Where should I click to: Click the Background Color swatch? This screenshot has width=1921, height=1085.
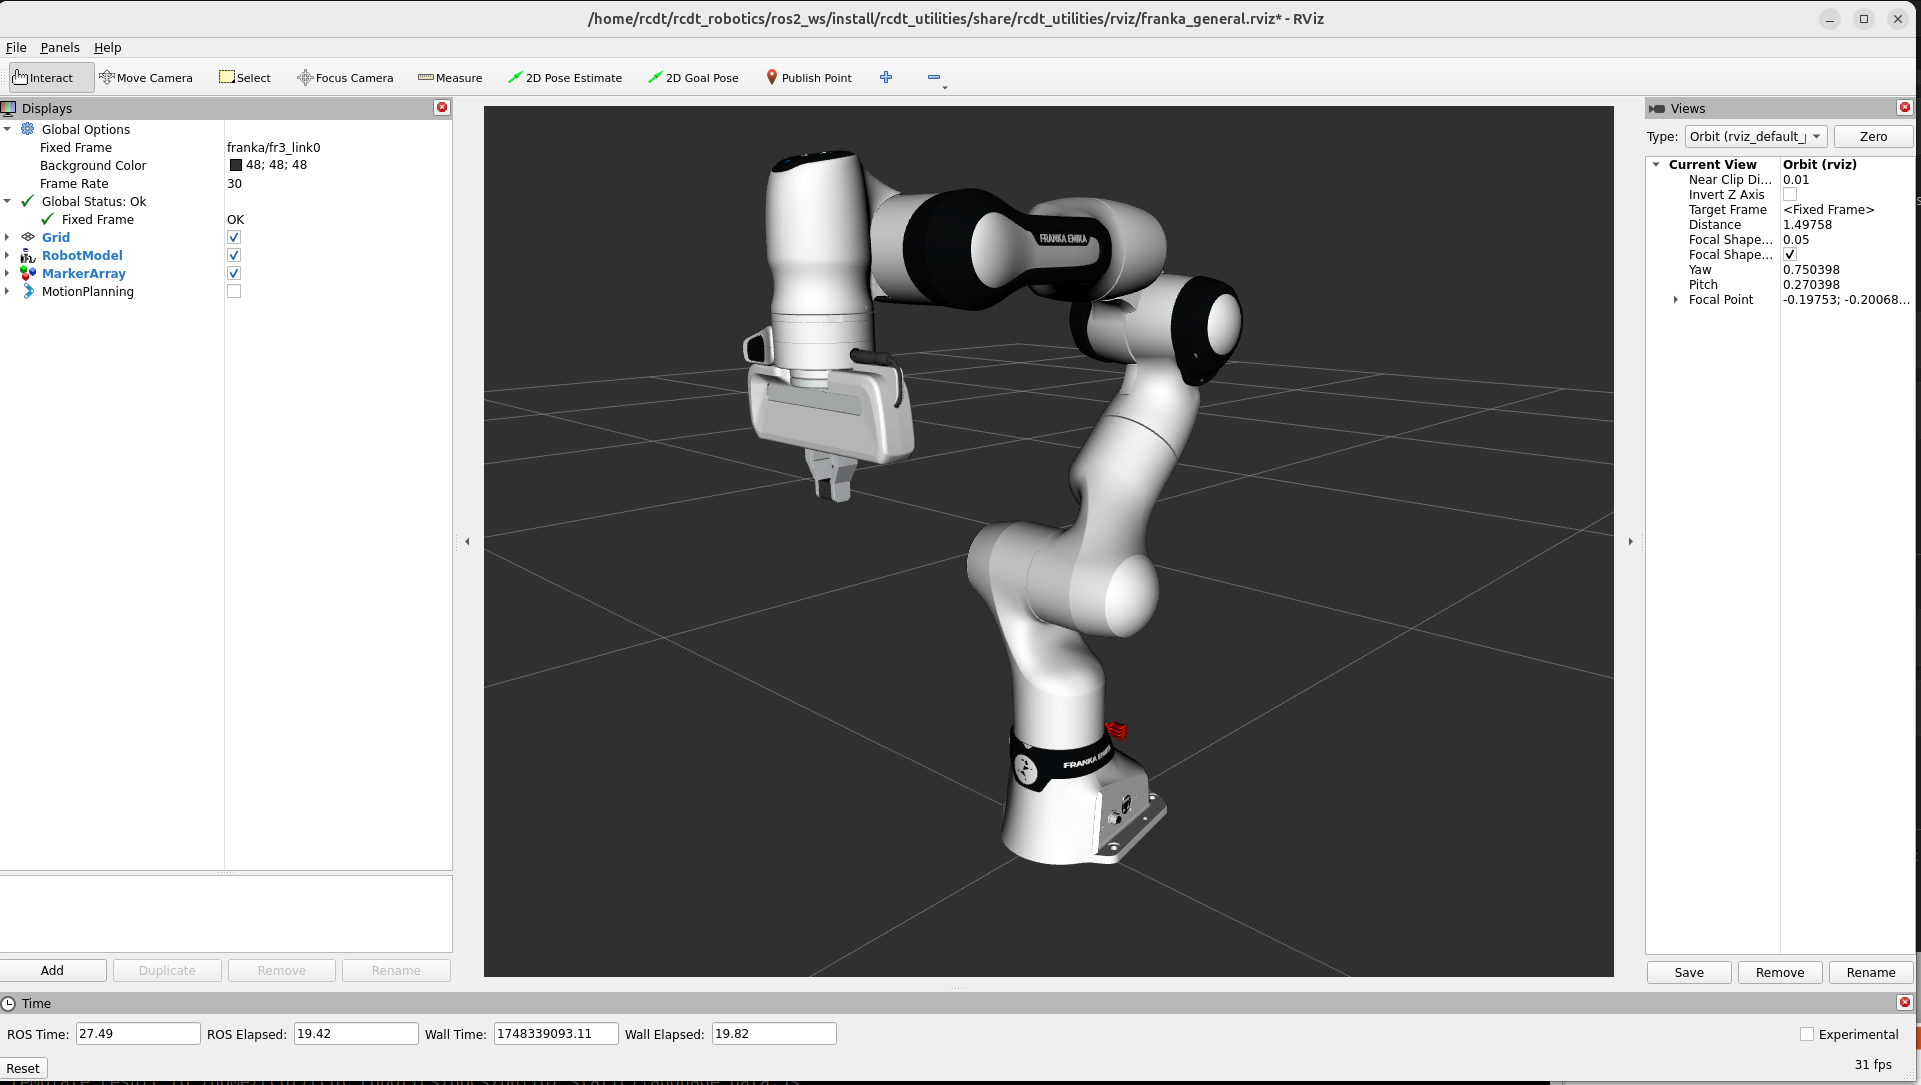(x=236, y=166)
